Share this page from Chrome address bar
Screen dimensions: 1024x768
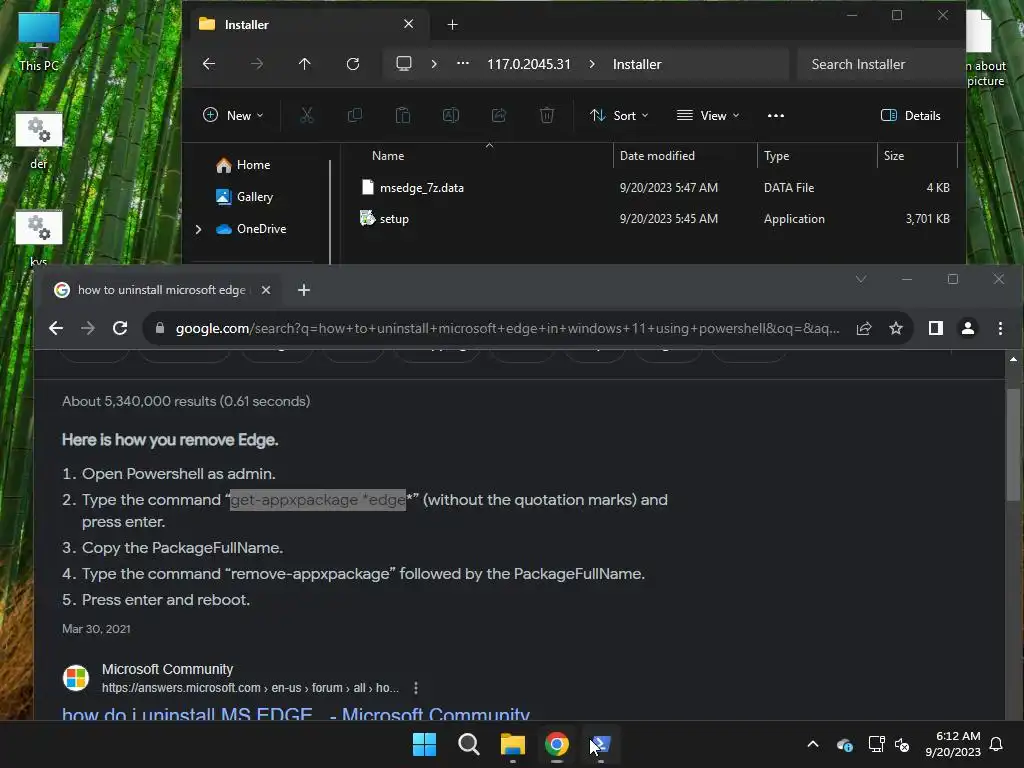pos(864,328)
